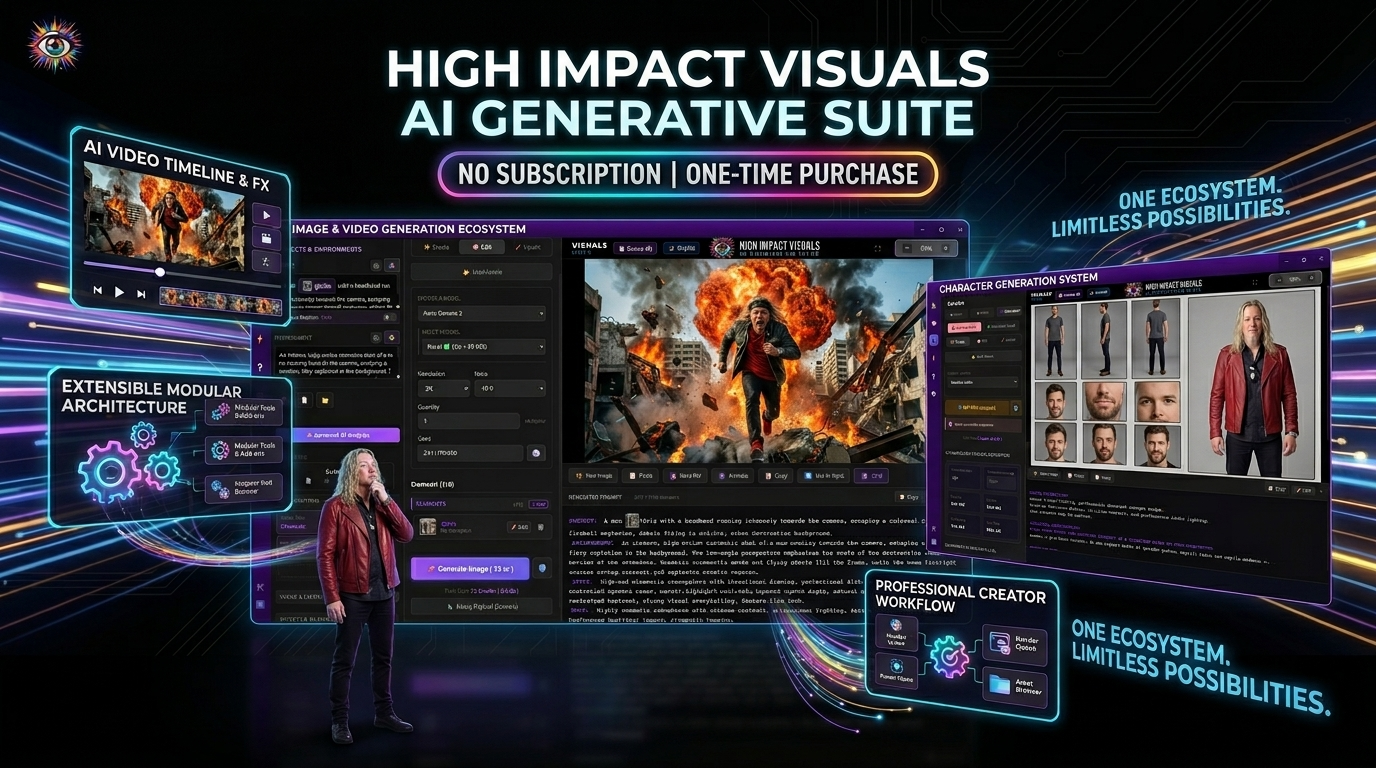The width and height of the screenshot is (1376, 768).
Task: Click the randomize icon next to Seed field
Action: 536,453
